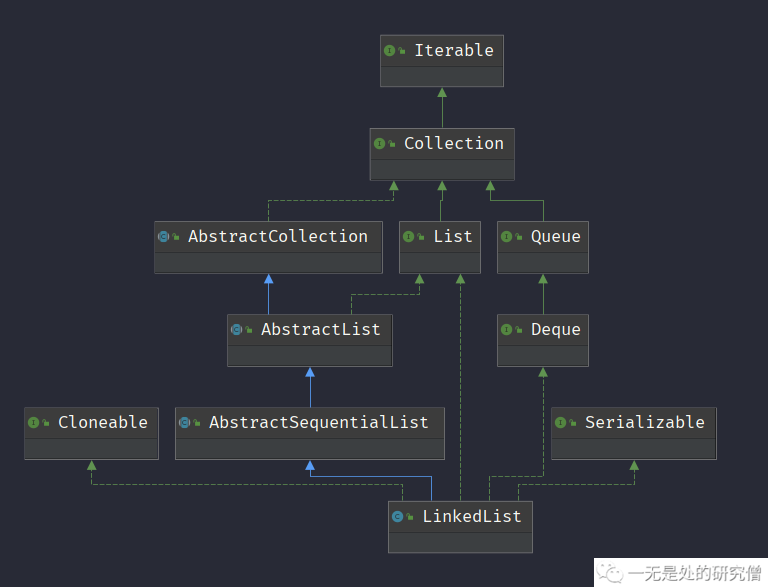
Task: Click the Deque node label
Action: pos(555,329)
